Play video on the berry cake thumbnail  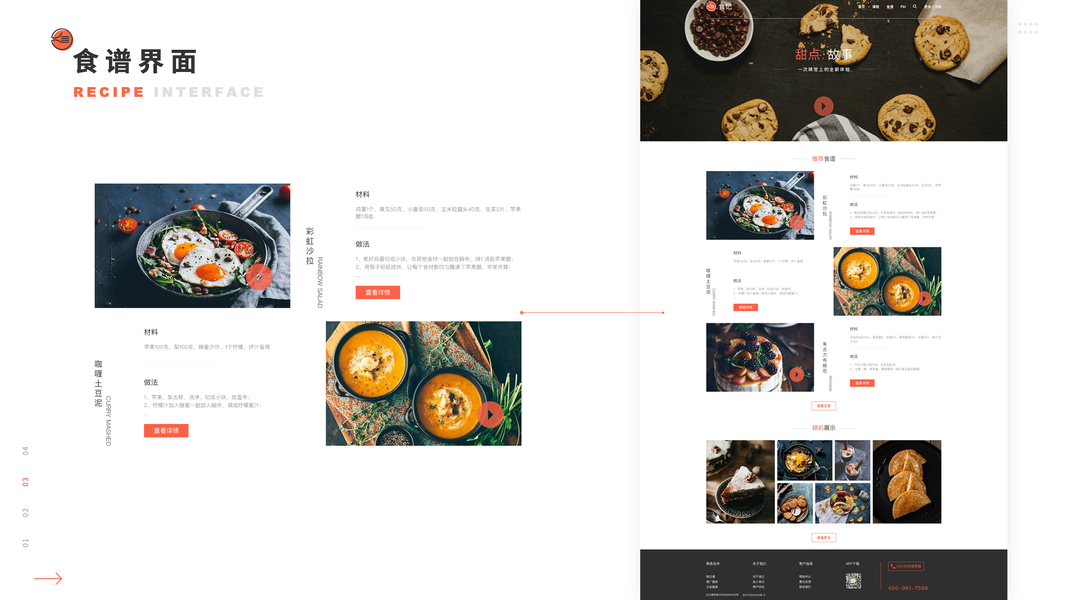(x=797, y=374)
